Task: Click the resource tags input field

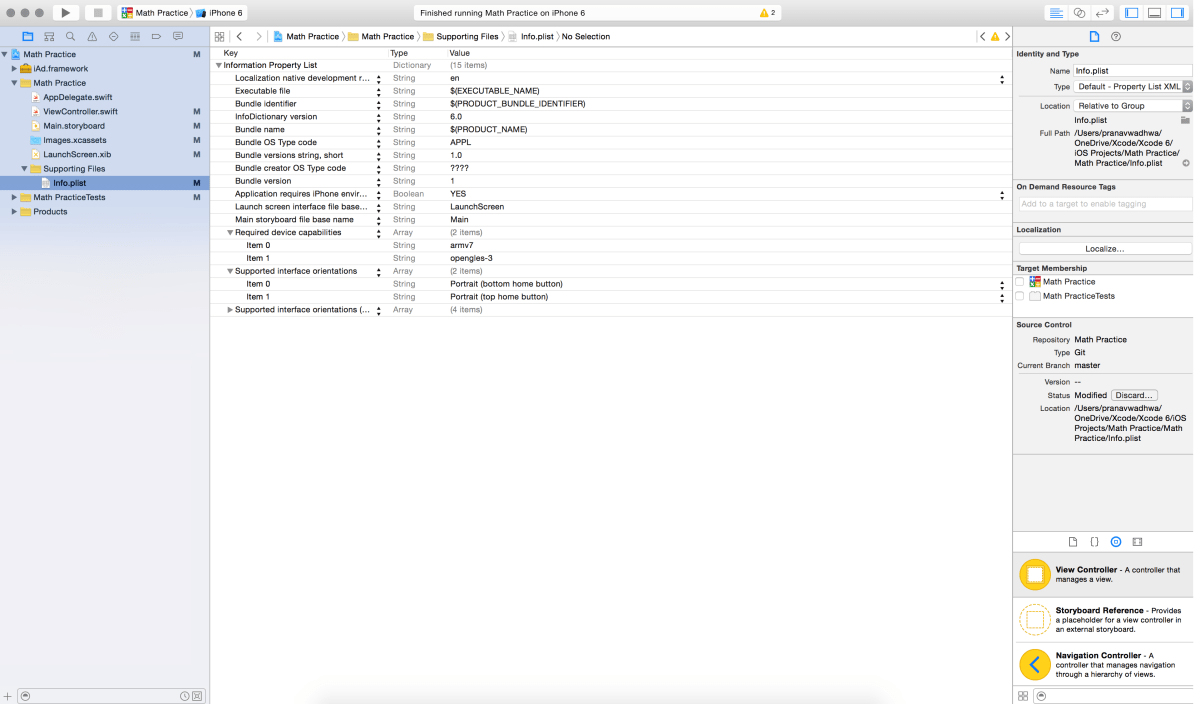Action: 1105,204
